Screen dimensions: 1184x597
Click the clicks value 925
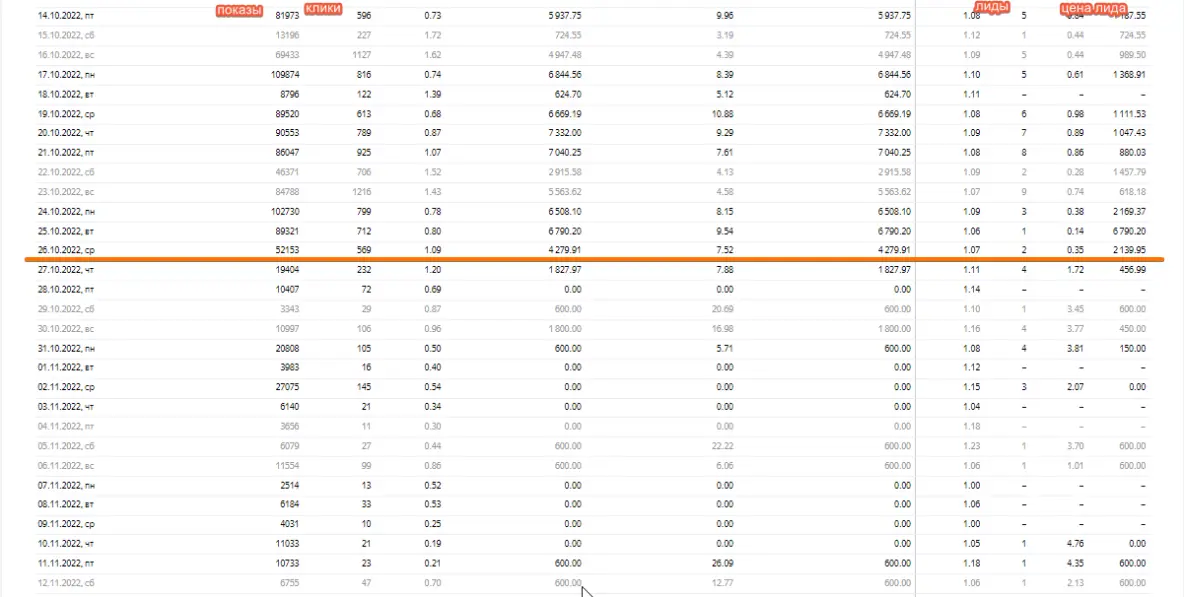pyautogui.click(x=364, y=153)
